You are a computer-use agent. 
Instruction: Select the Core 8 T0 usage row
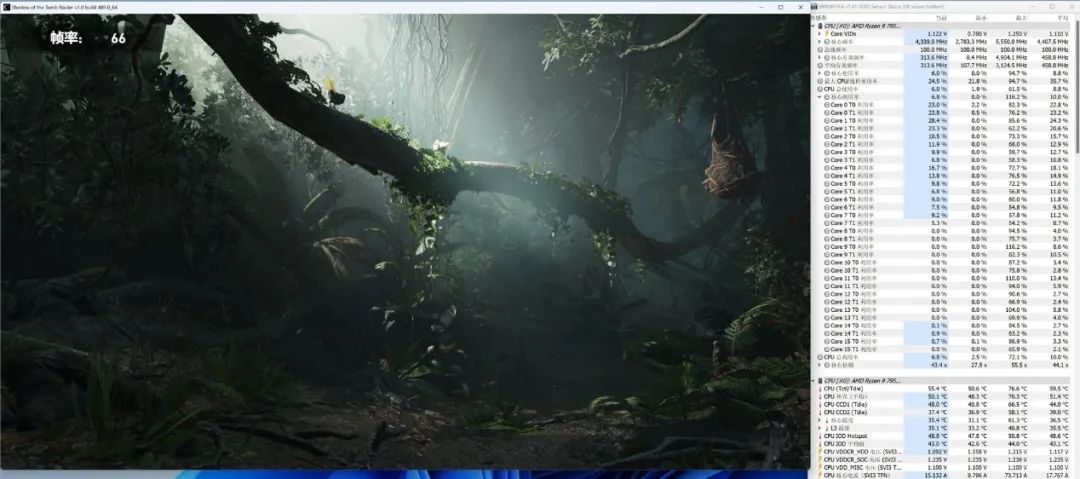(942, 231)
